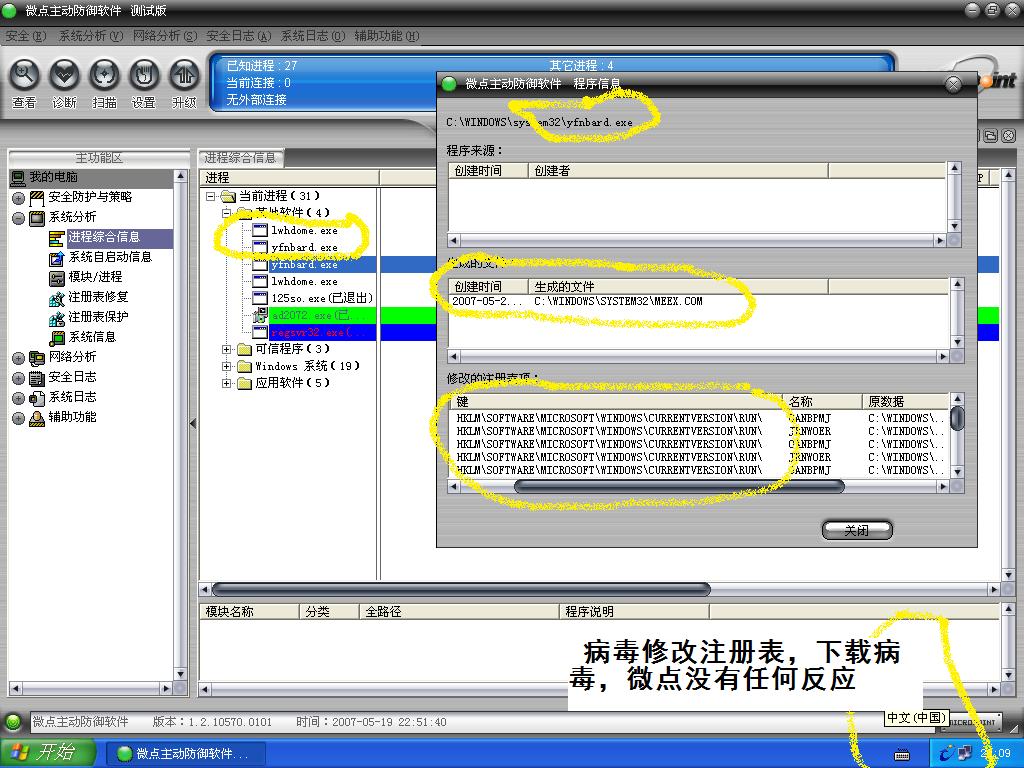Open the 辅助功能(H) menu
Screen dimensions: 1024x768
click(x=387, y=36)
